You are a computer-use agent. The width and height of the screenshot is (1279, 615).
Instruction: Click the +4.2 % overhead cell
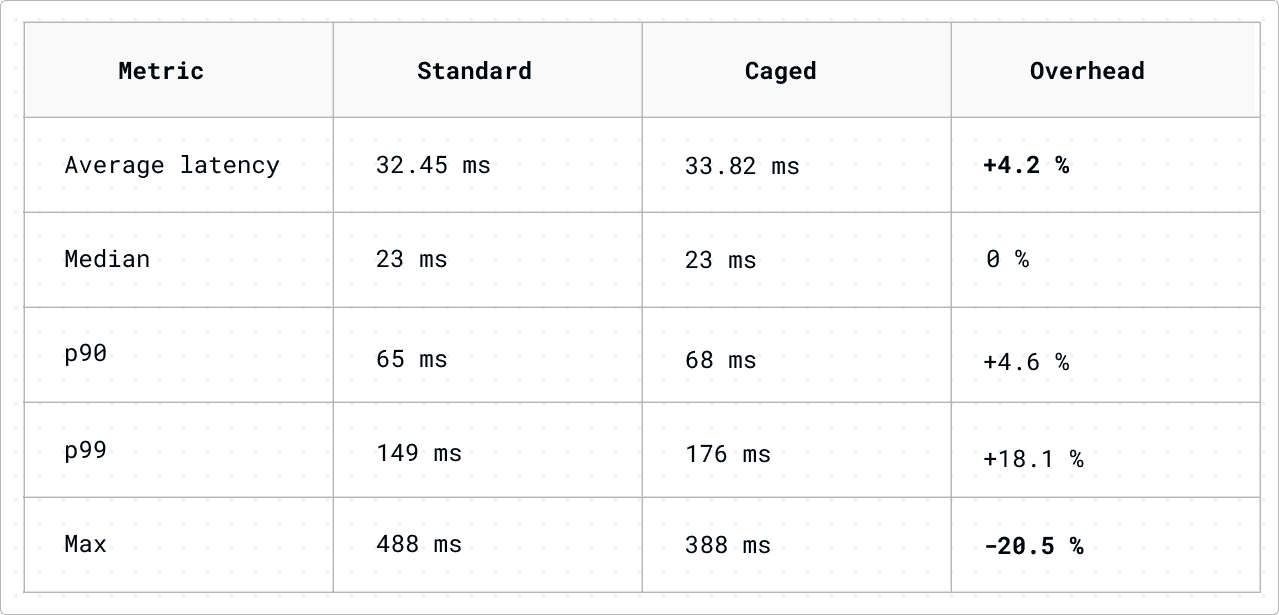[1026, 165]
